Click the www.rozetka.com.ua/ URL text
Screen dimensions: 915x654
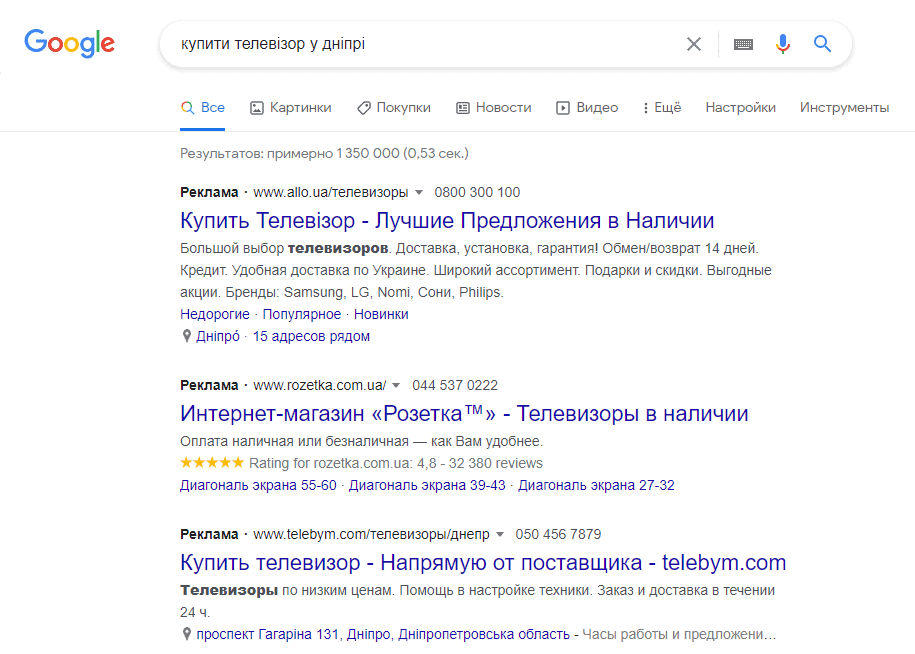tap(319, 386)
